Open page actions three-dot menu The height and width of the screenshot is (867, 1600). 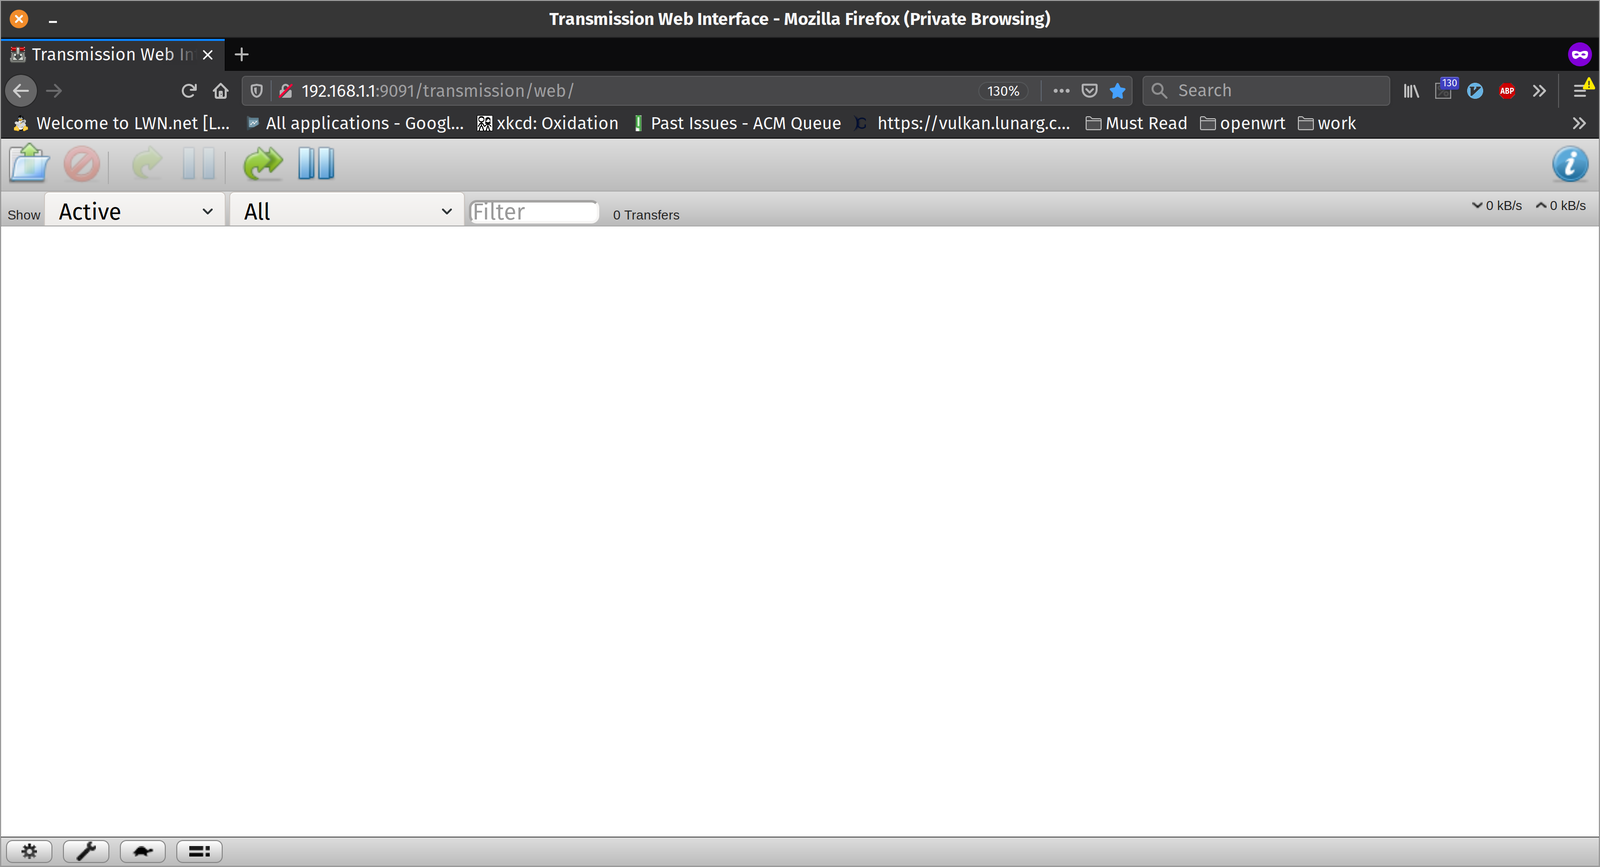coord(1061,91)
